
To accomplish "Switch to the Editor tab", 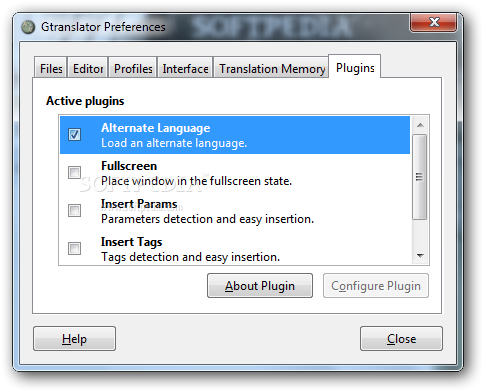I will (88, 68).
